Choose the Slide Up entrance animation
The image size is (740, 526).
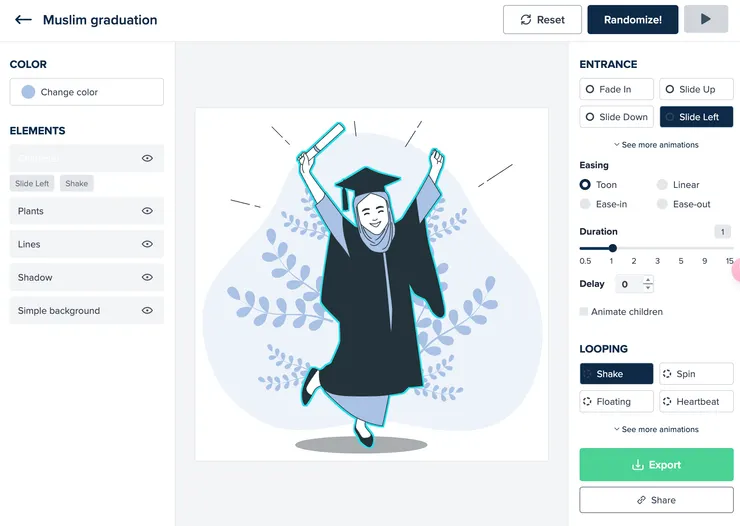pyautogui.click(x=696, y=90)
